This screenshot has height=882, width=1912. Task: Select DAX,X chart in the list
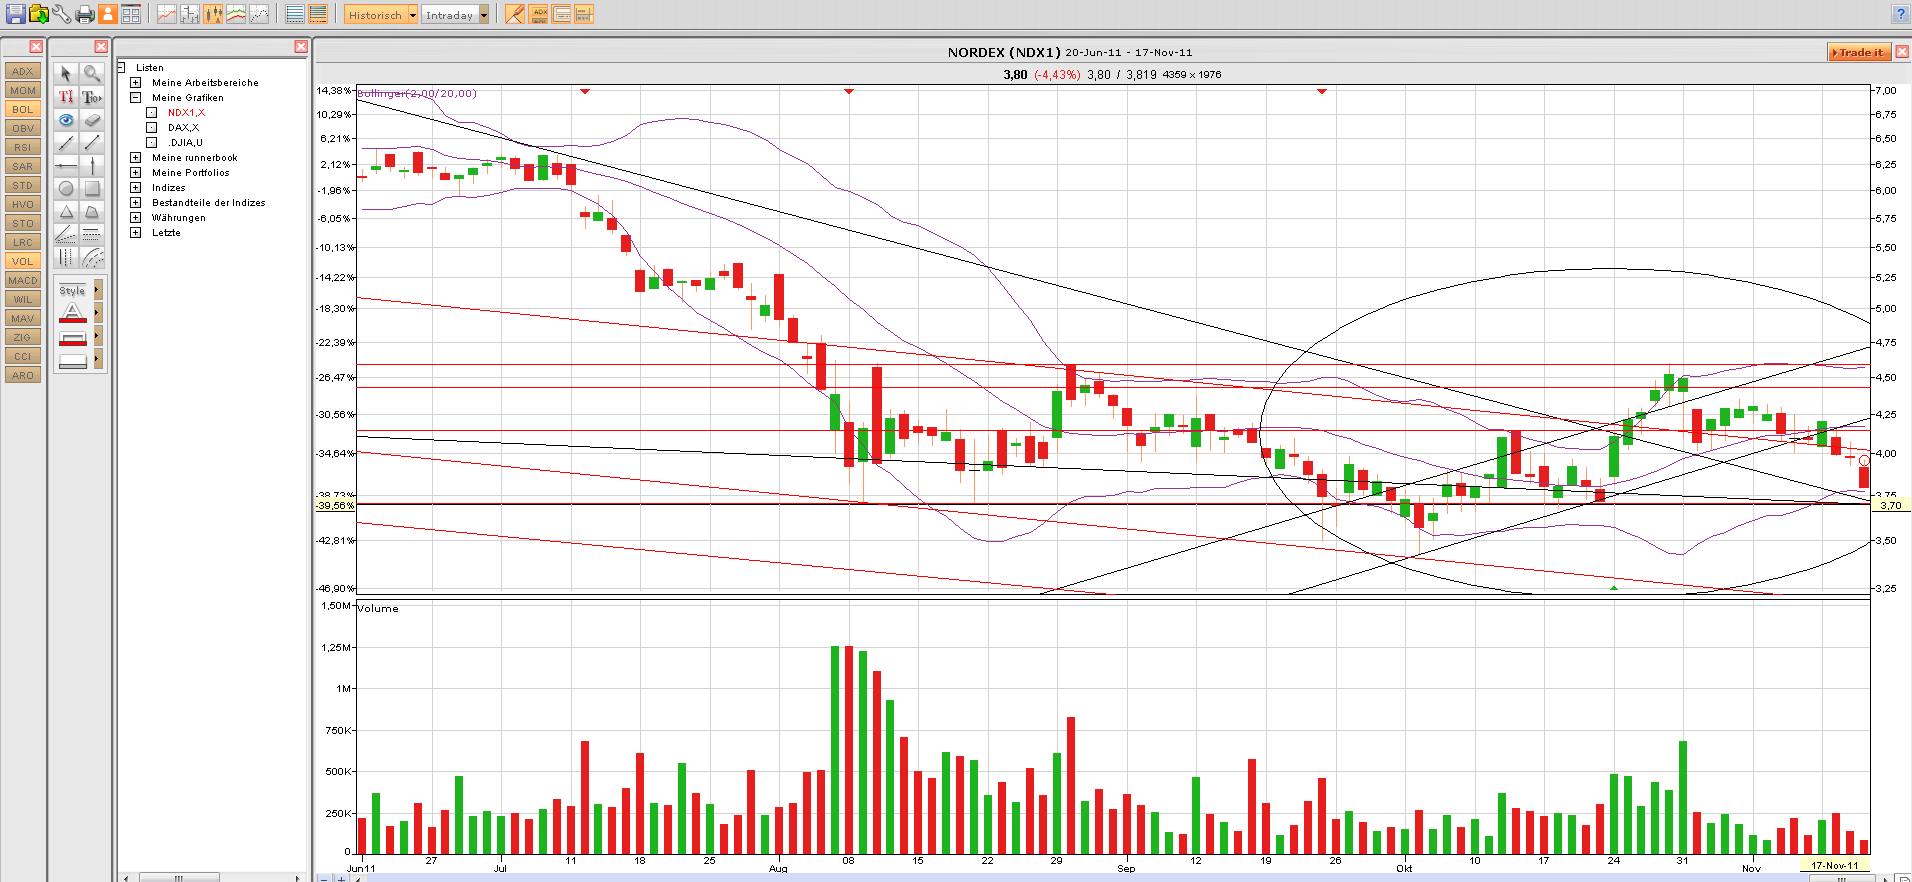tap(183, 127)
